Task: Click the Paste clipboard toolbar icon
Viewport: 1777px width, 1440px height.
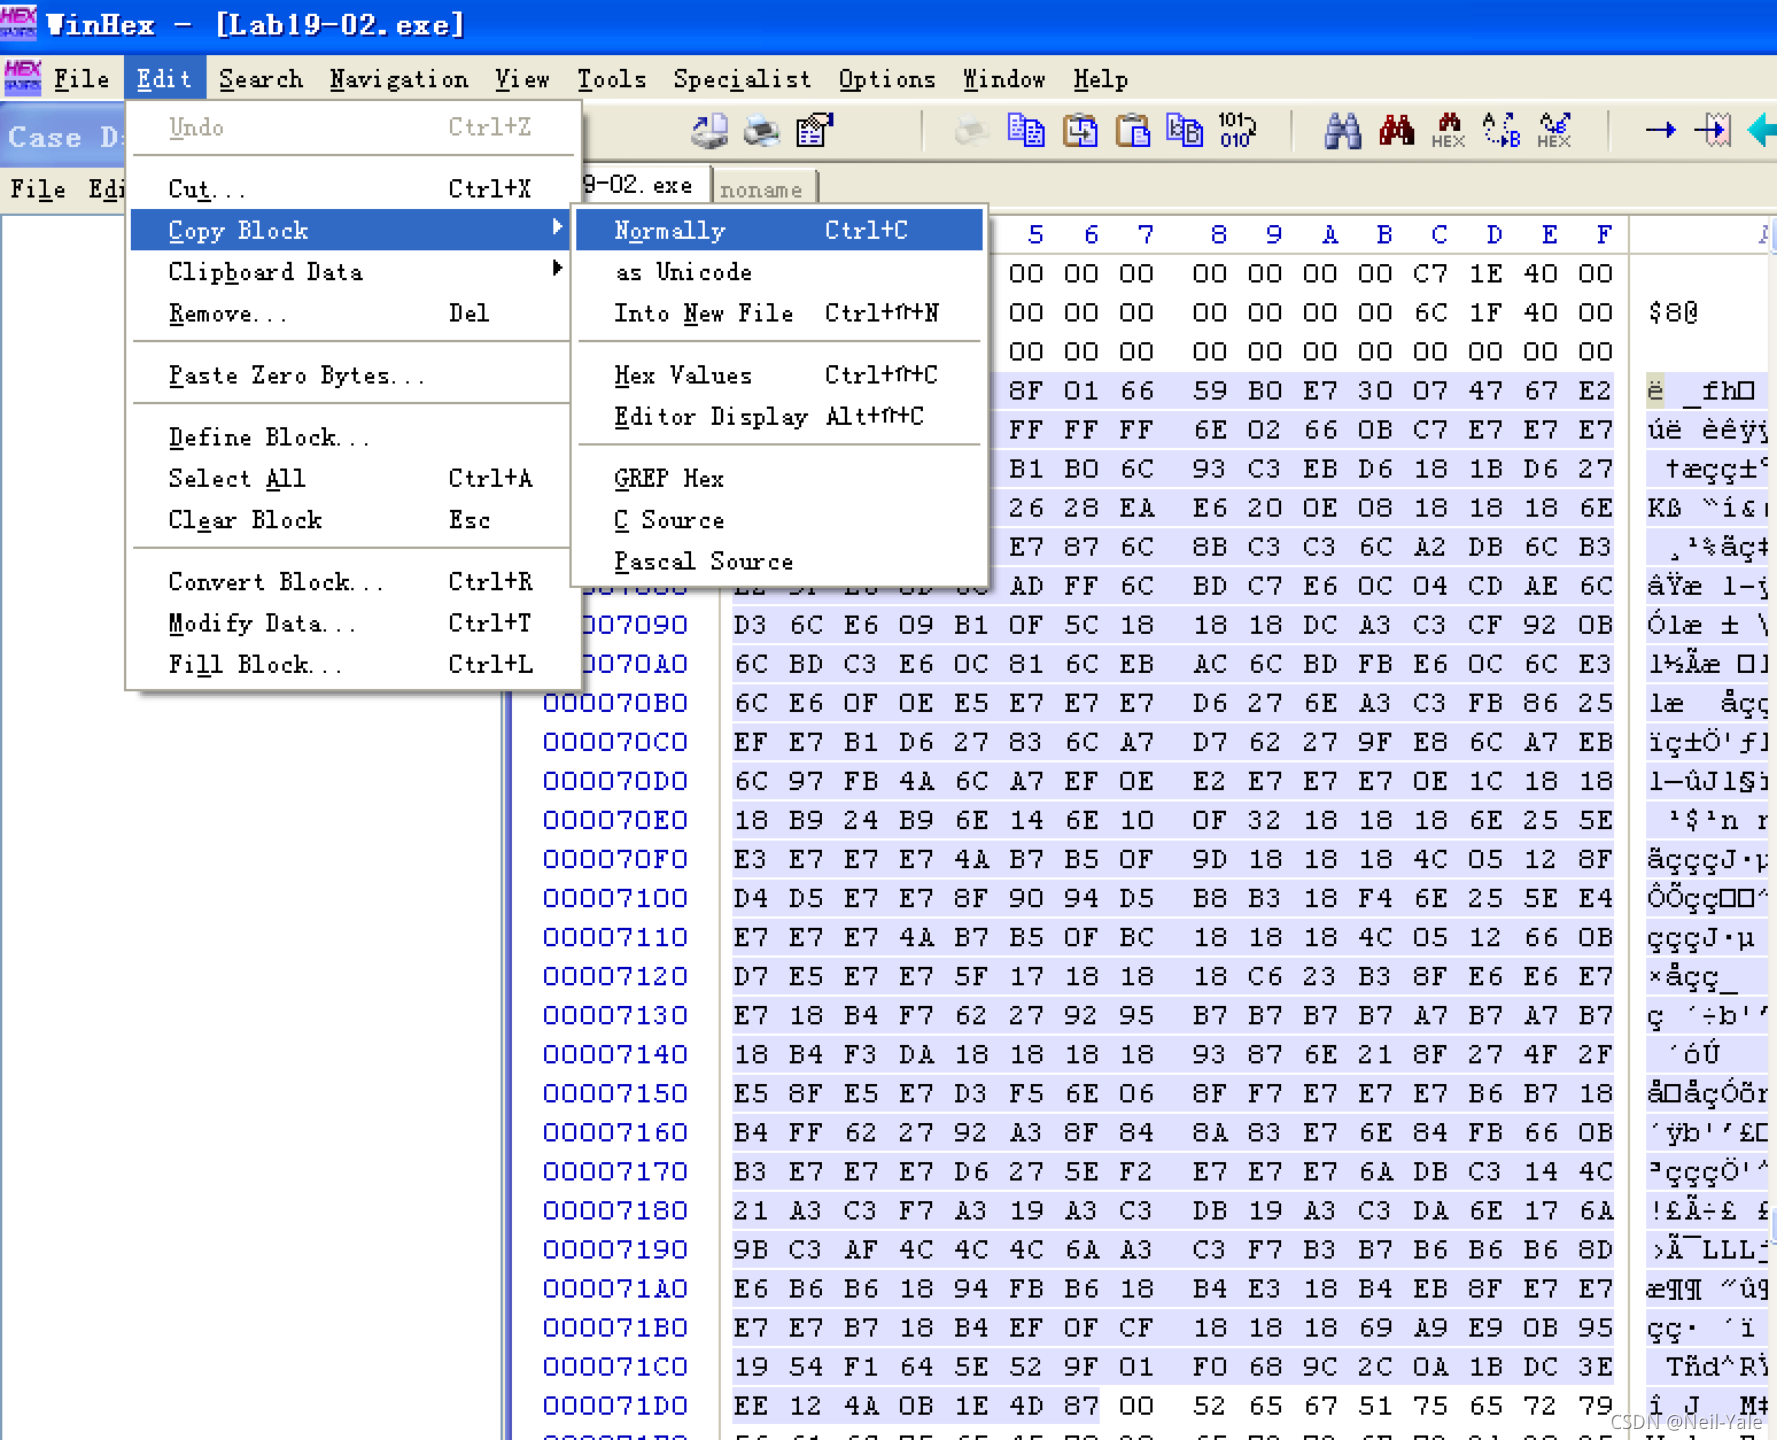Action: (1133, 131)
